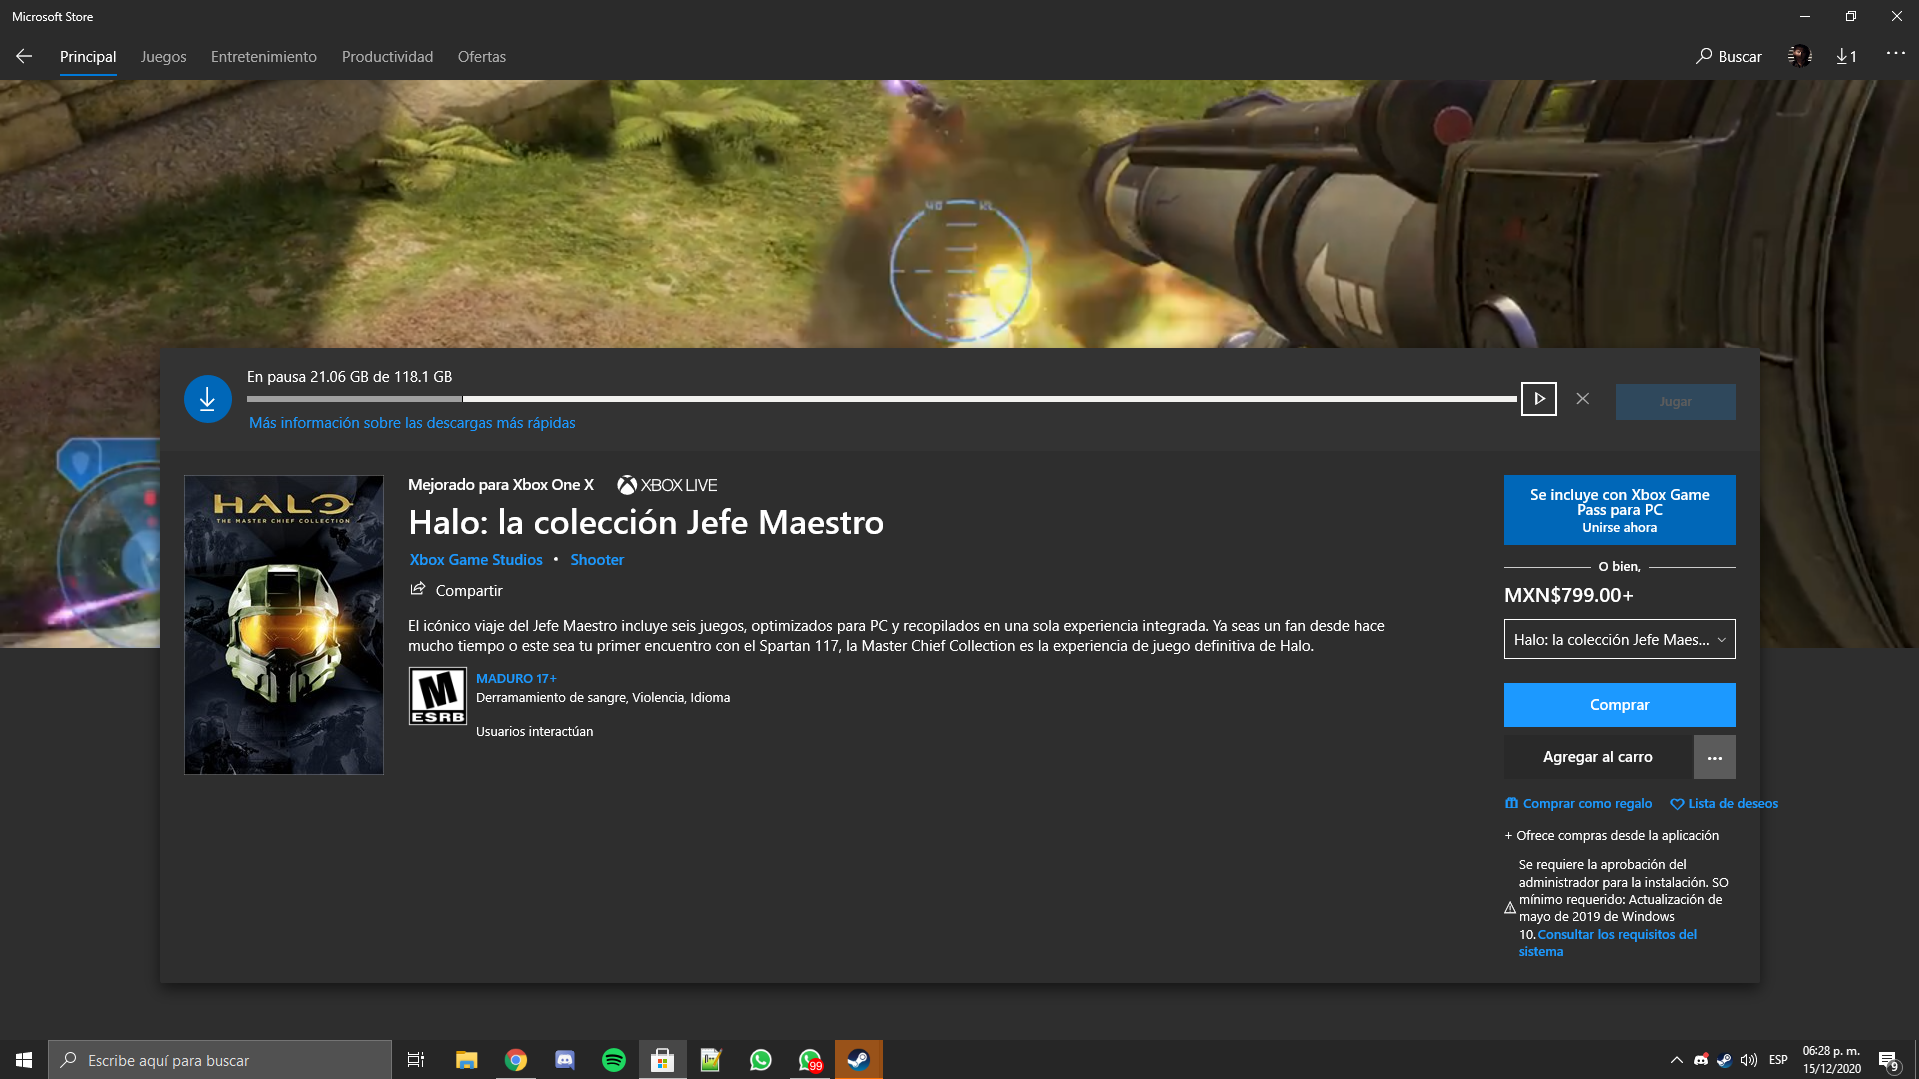Screen dimensions: 1919x1079
Task: Show hidden system tray icons
Action: pyautogui.click(x=1676, y=1060)
